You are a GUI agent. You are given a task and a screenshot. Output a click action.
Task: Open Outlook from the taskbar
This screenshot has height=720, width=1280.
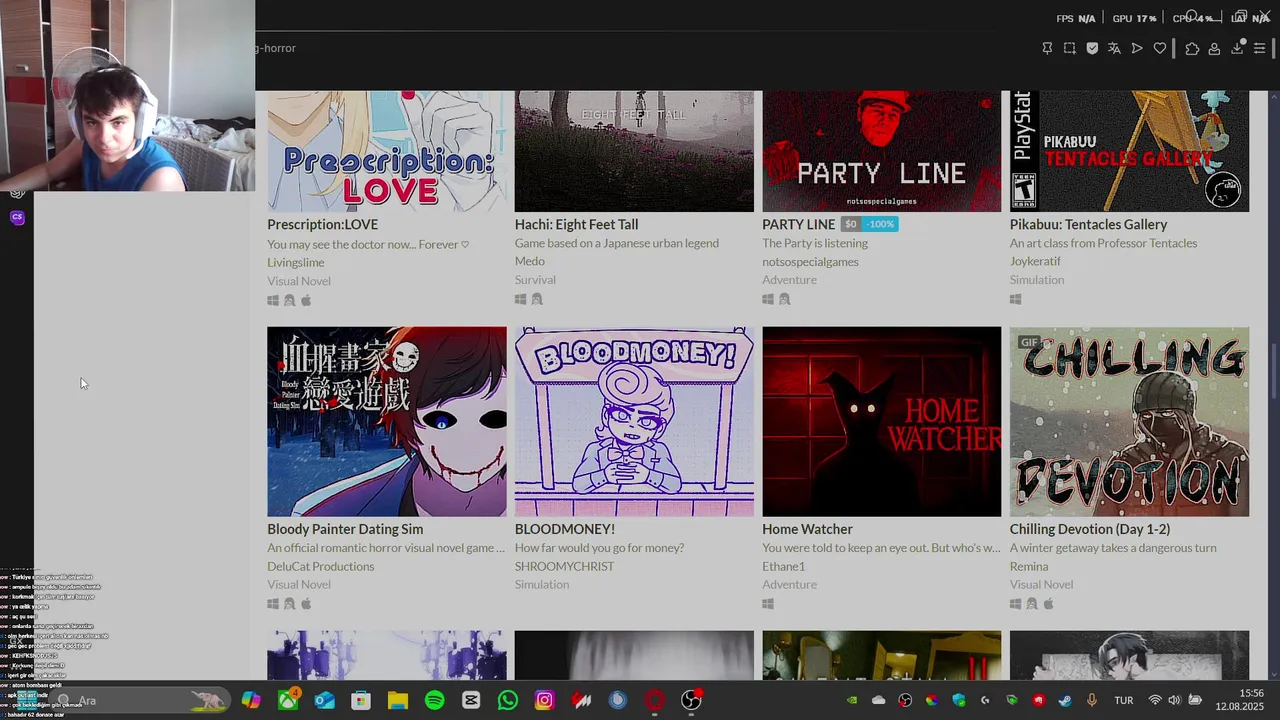[x=325, y=701]
